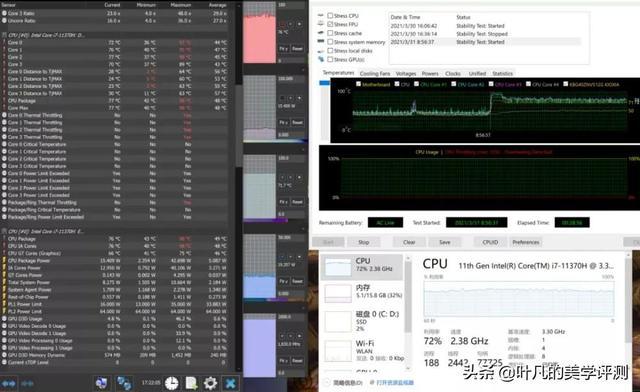Click the blue X close sensors icon
Image resolution: width=640 pixels, height=392 pixels.
(231, 383)
